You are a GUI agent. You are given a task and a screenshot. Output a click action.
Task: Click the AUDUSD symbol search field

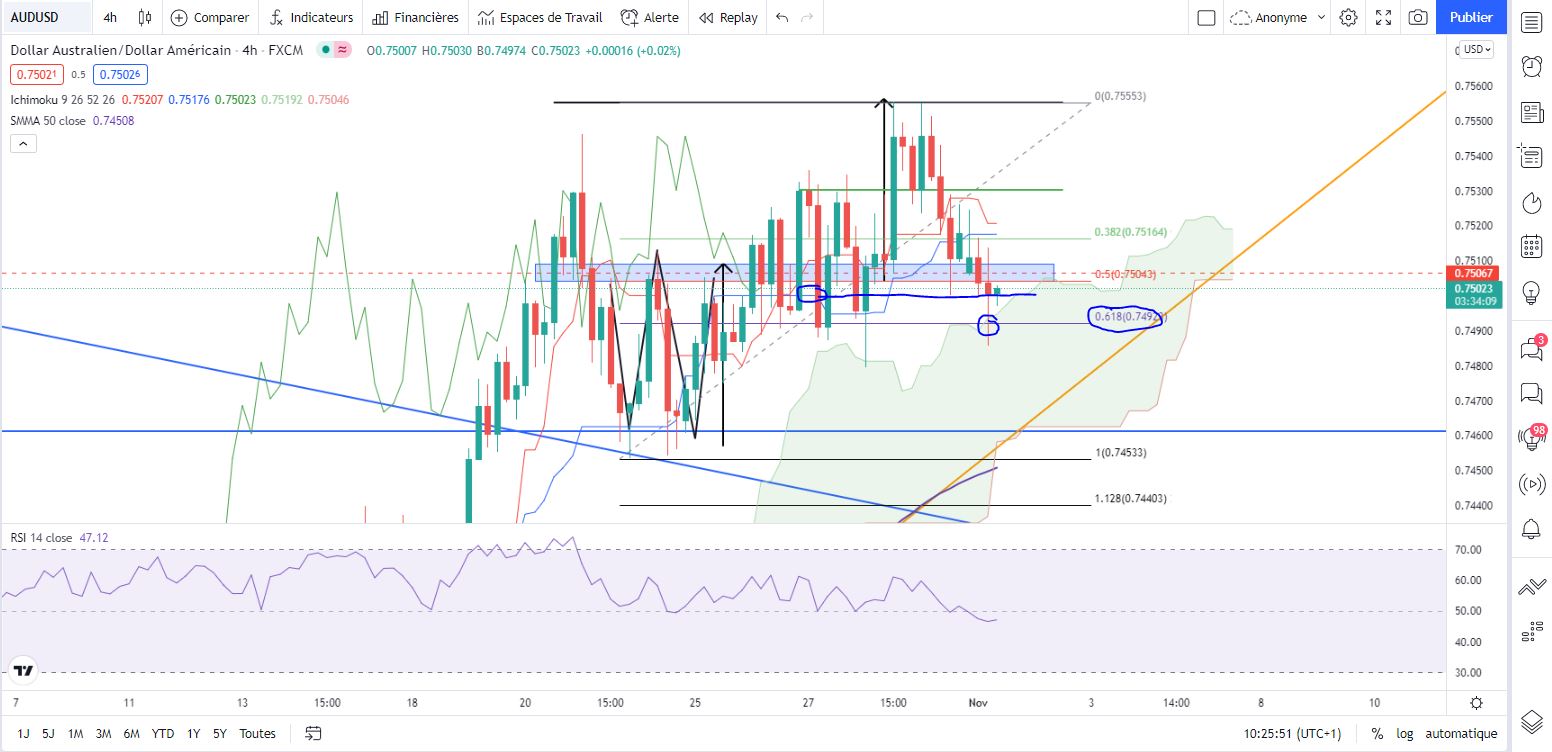tap(45, 17)
